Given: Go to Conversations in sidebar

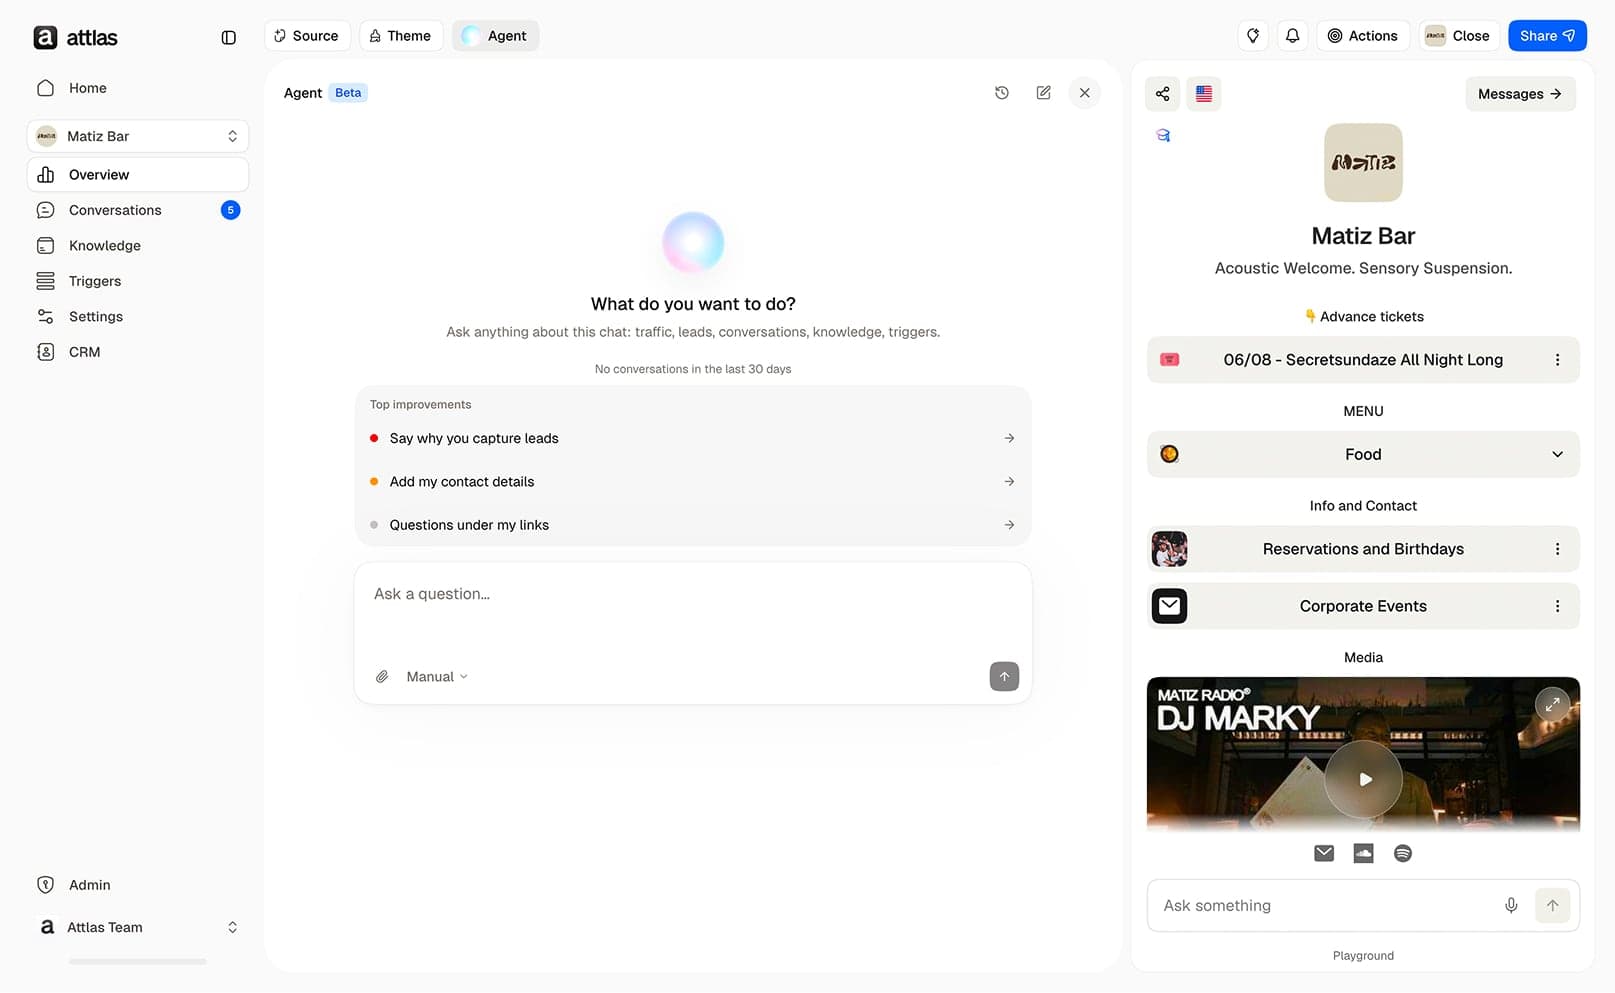Looking at the screenshot, I should pyautogui.click(x=138, y=210).
